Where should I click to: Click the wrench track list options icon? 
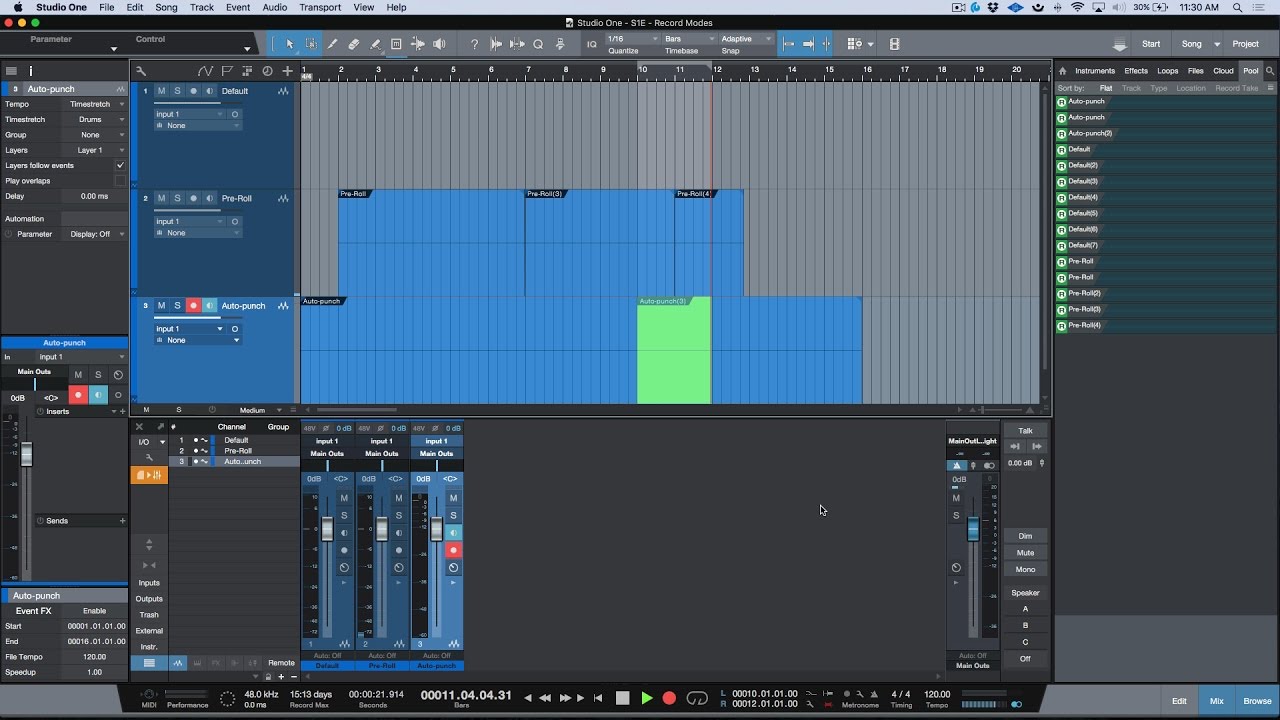pos(141,71)
